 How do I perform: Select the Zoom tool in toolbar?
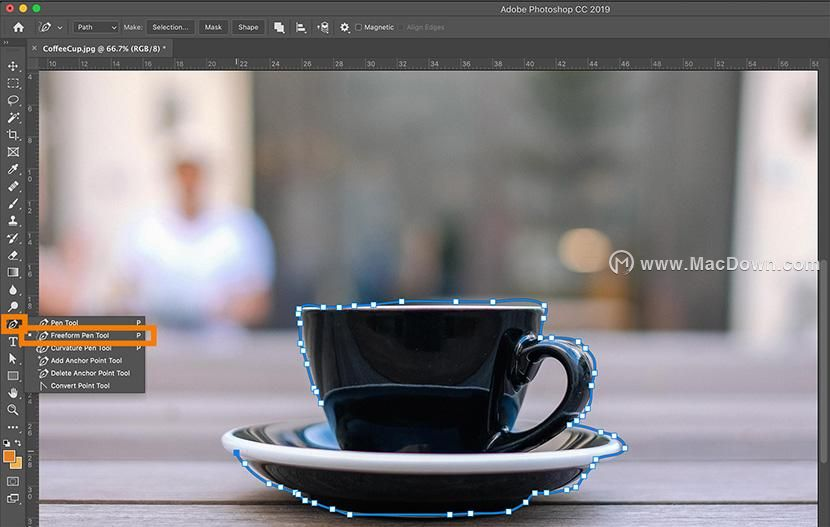point(13,410)
